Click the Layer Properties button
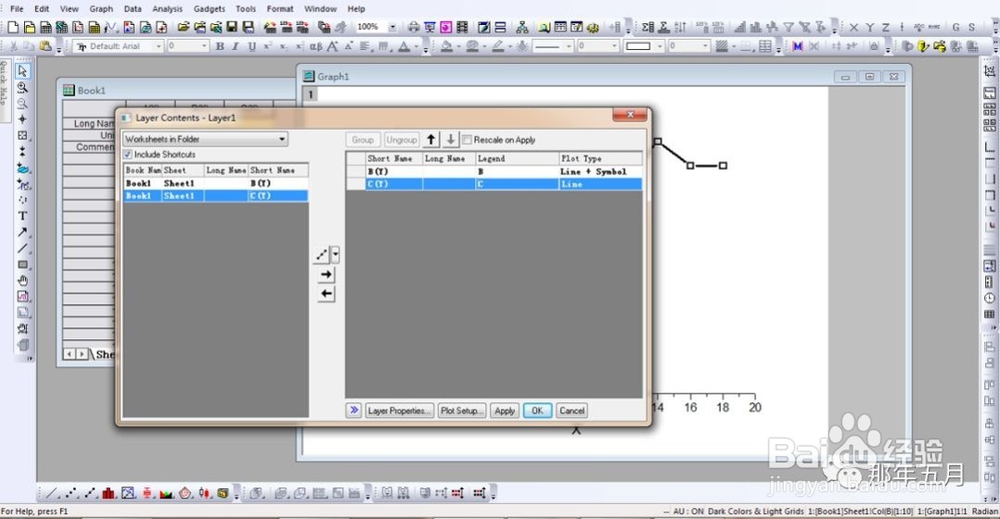The image size is (1000, 519). click(400, 411)
